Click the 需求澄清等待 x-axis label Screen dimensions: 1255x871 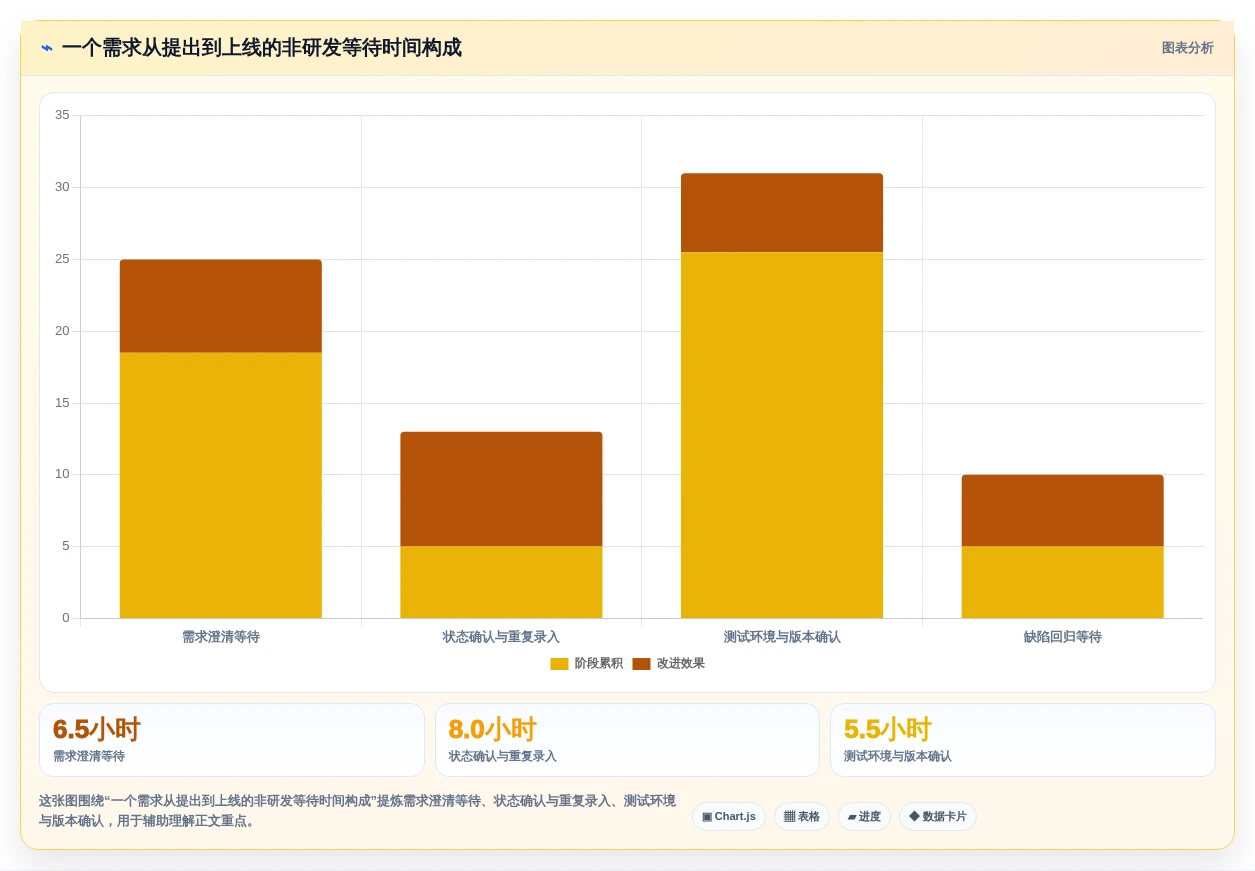[x=221, y=637]
